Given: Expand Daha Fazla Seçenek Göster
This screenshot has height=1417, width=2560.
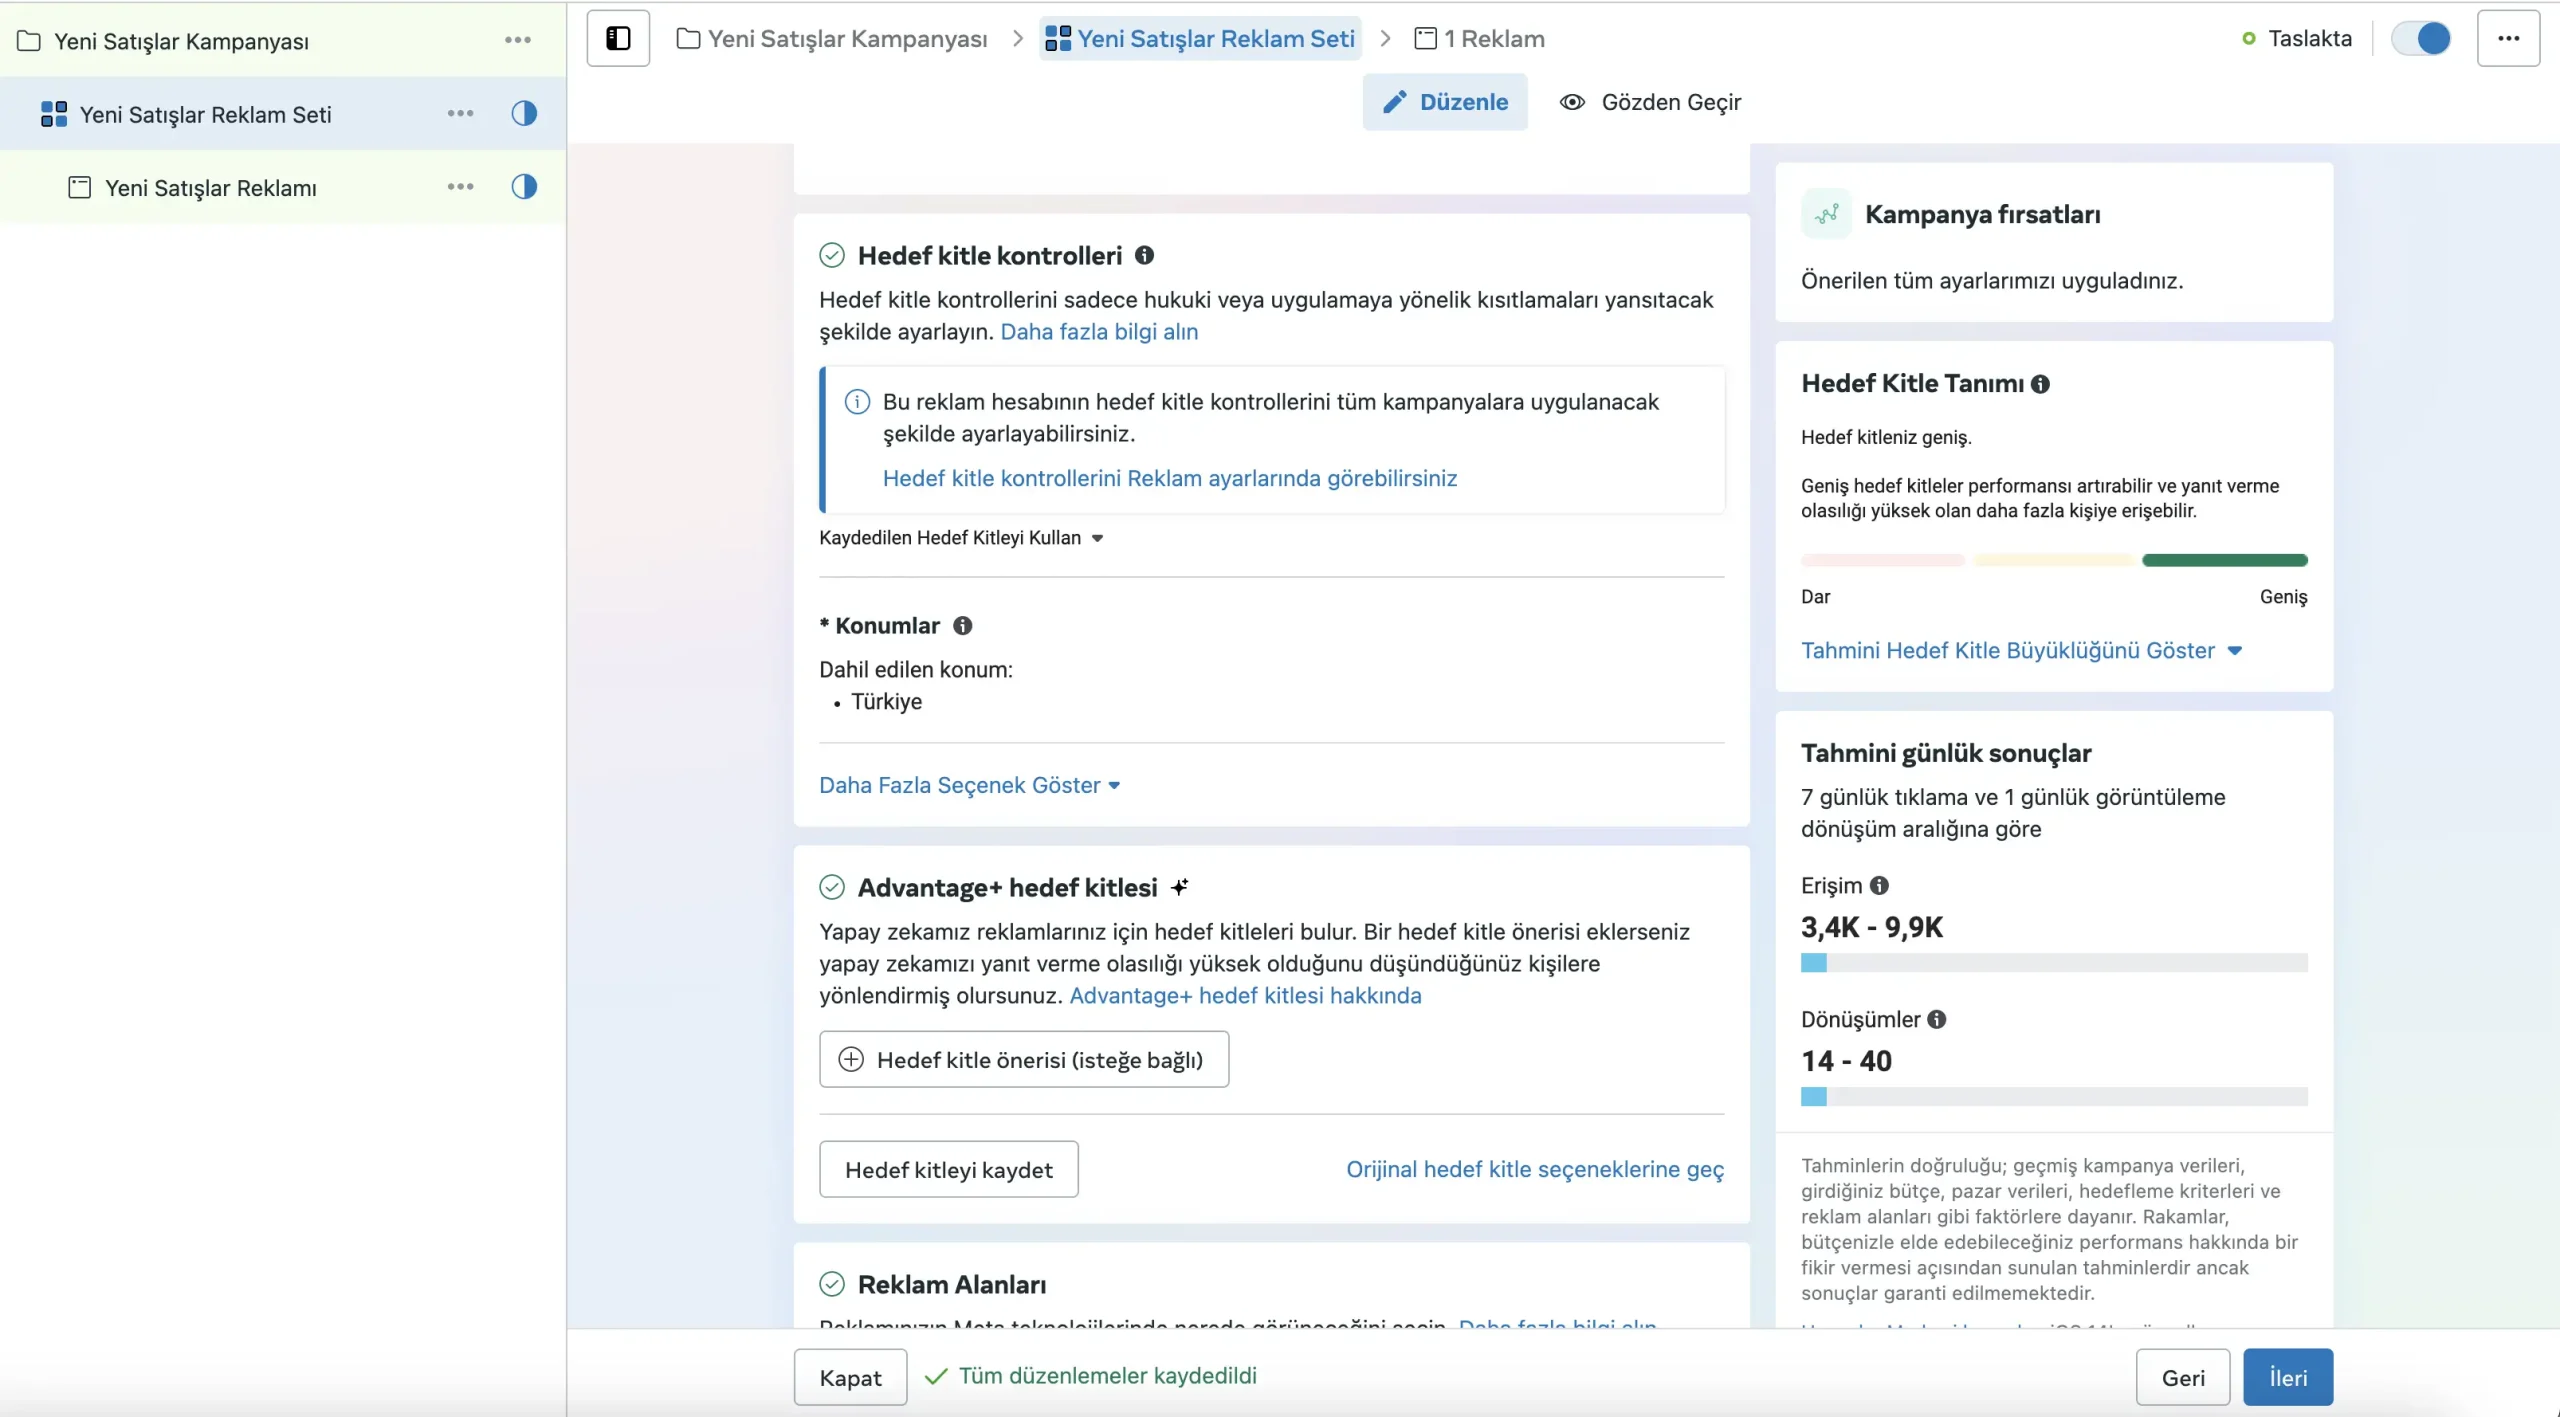Looking at the screenshot, I should (969, 786).
